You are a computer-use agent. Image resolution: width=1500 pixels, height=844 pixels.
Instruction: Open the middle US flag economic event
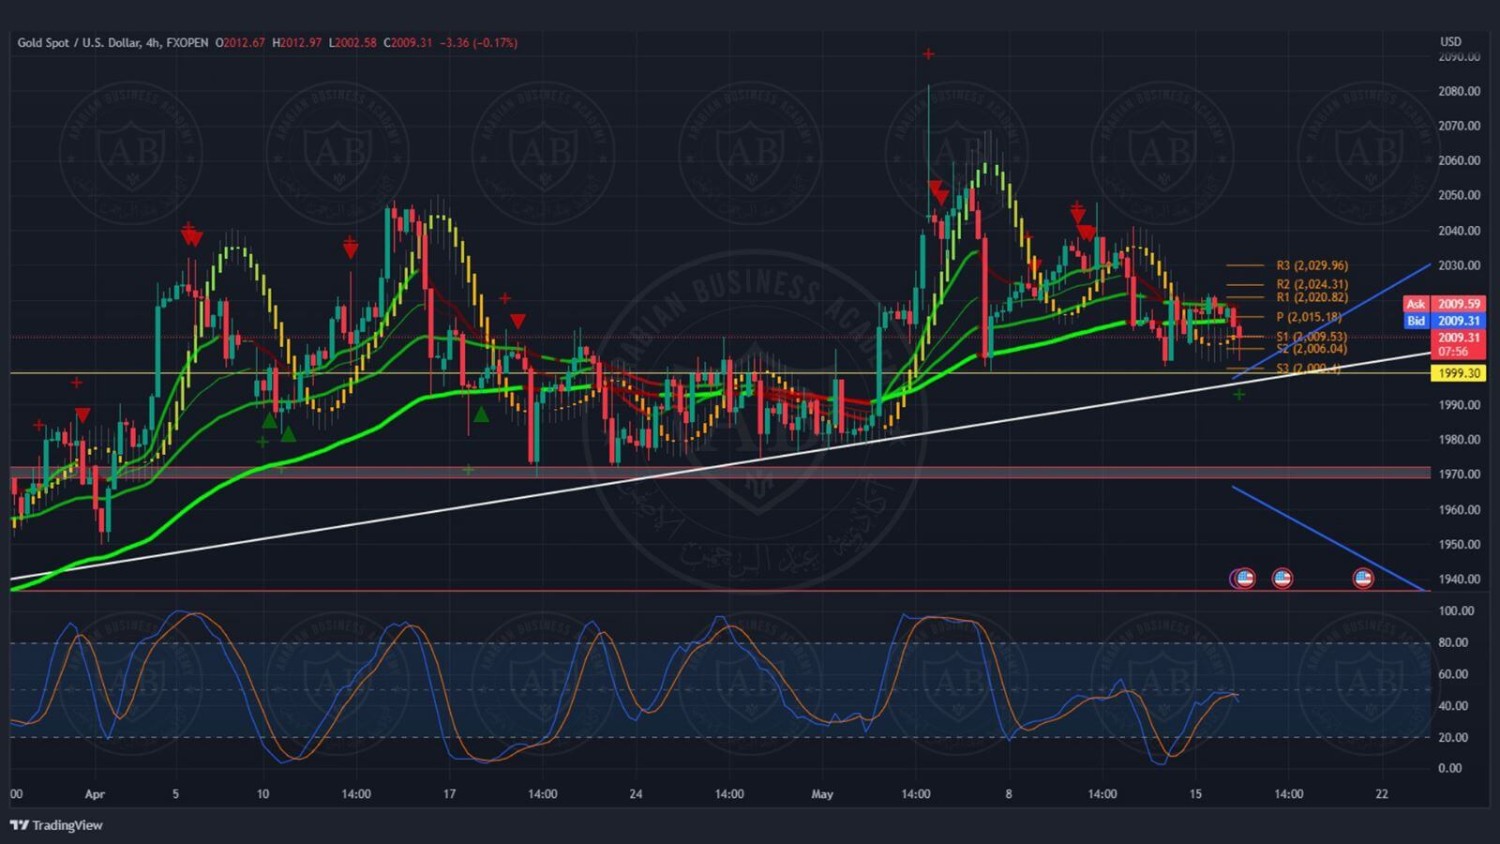coord(1282,578)
